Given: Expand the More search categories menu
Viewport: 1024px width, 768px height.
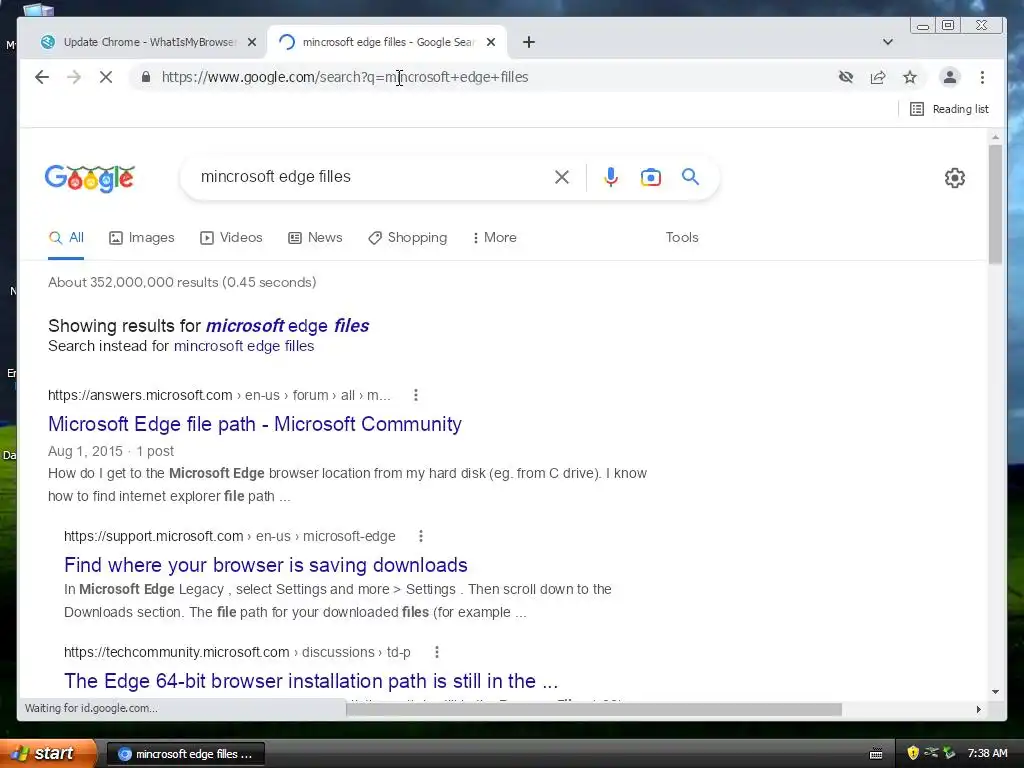Looking at the screenshot, I should coord(494,238).
